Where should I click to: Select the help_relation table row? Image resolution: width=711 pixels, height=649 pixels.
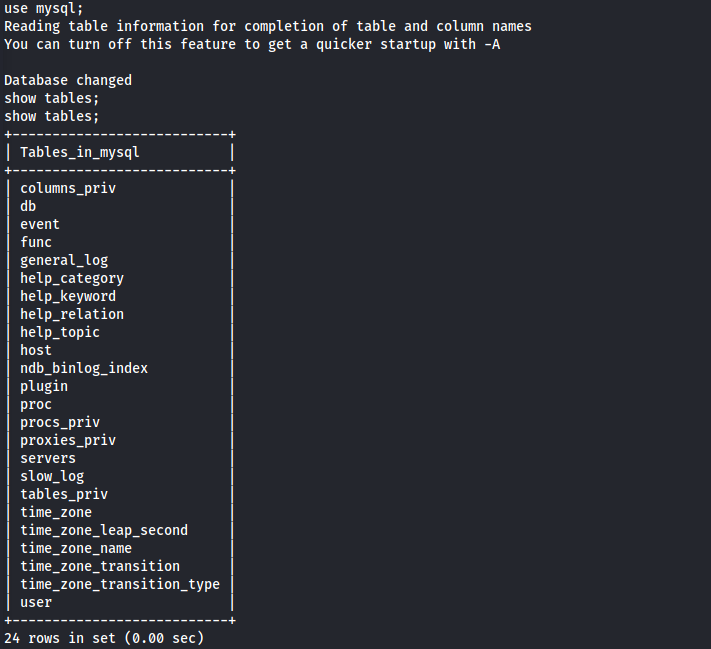point(72,314)
